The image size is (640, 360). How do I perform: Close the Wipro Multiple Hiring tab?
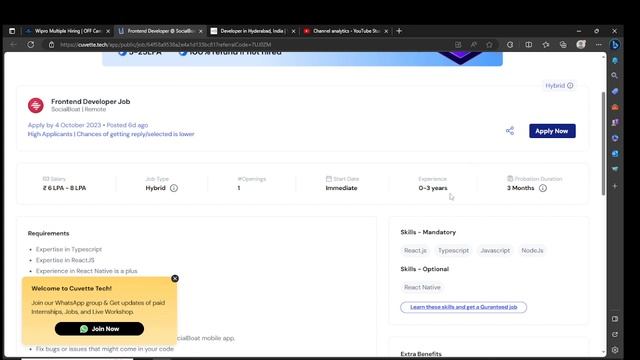[x=108, y=31]
